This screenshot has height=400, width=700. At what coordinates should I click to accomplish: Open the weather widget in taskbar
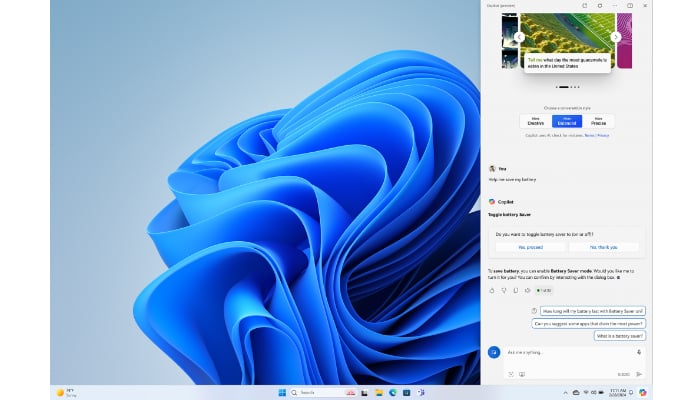coord(67,392)
